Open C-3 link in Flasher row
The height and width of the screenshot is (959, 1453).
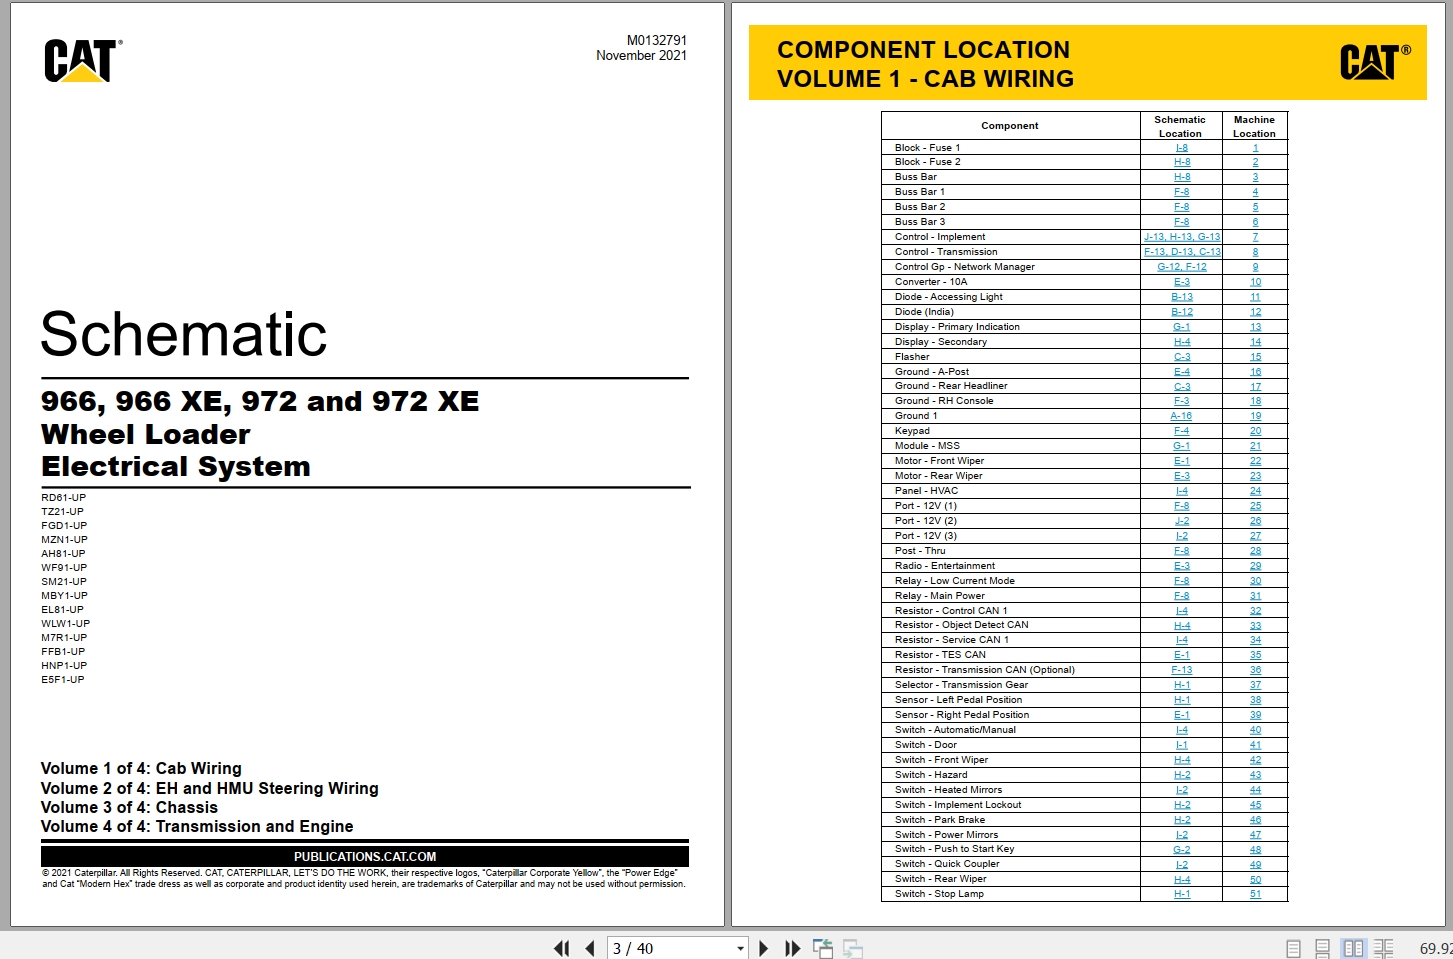(x=1182, y=357)
